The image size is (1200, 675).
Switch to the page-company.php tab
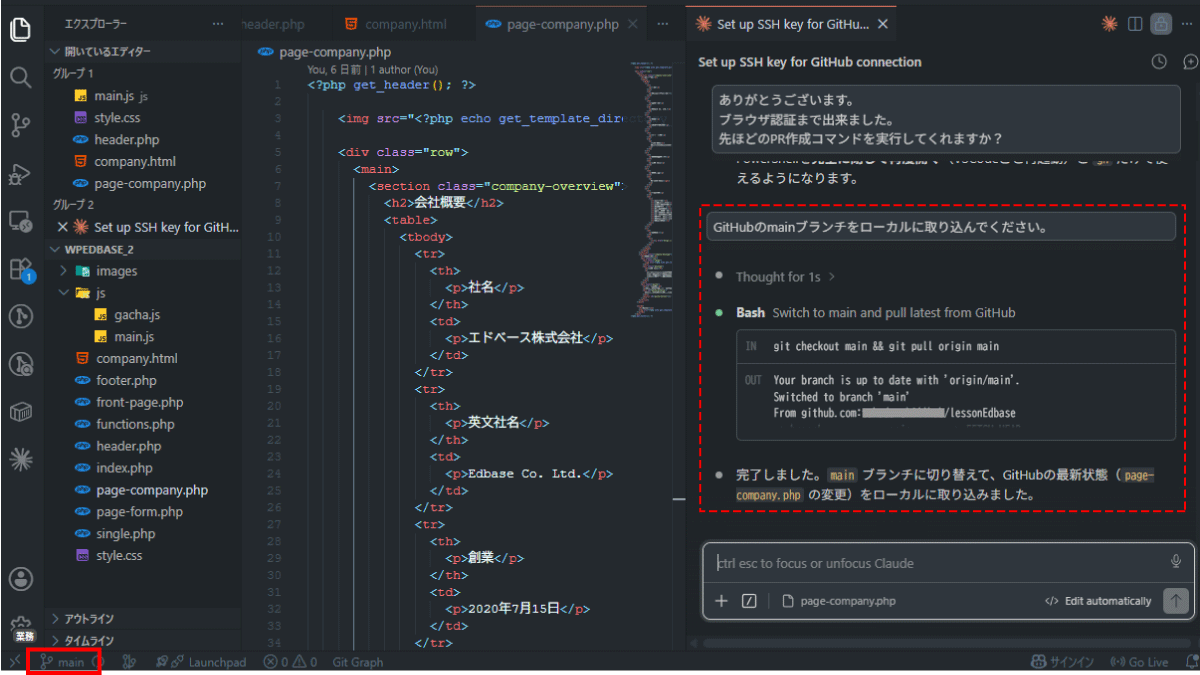(x=563, y=24)
